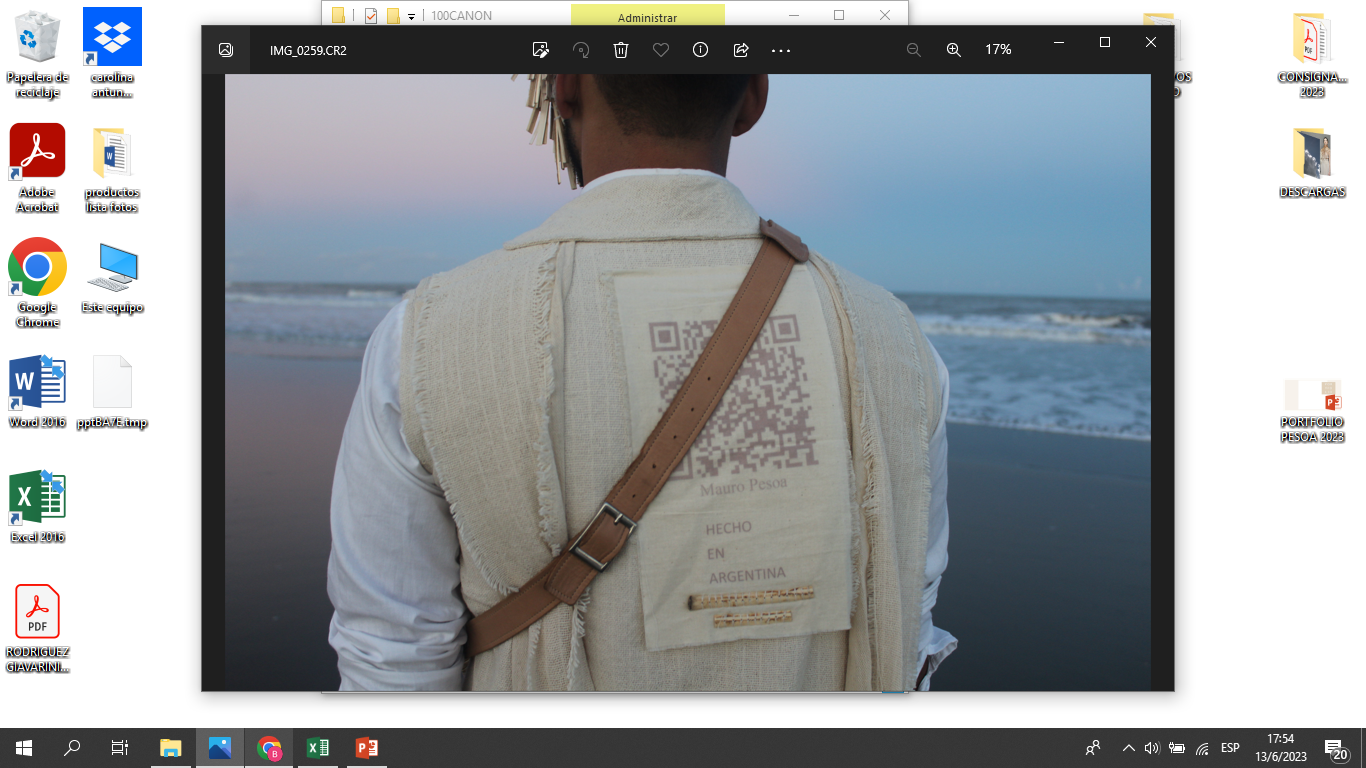Open DESCARGAS folder on desktop
The image size is (1366, 768).
pos(1312,163)
